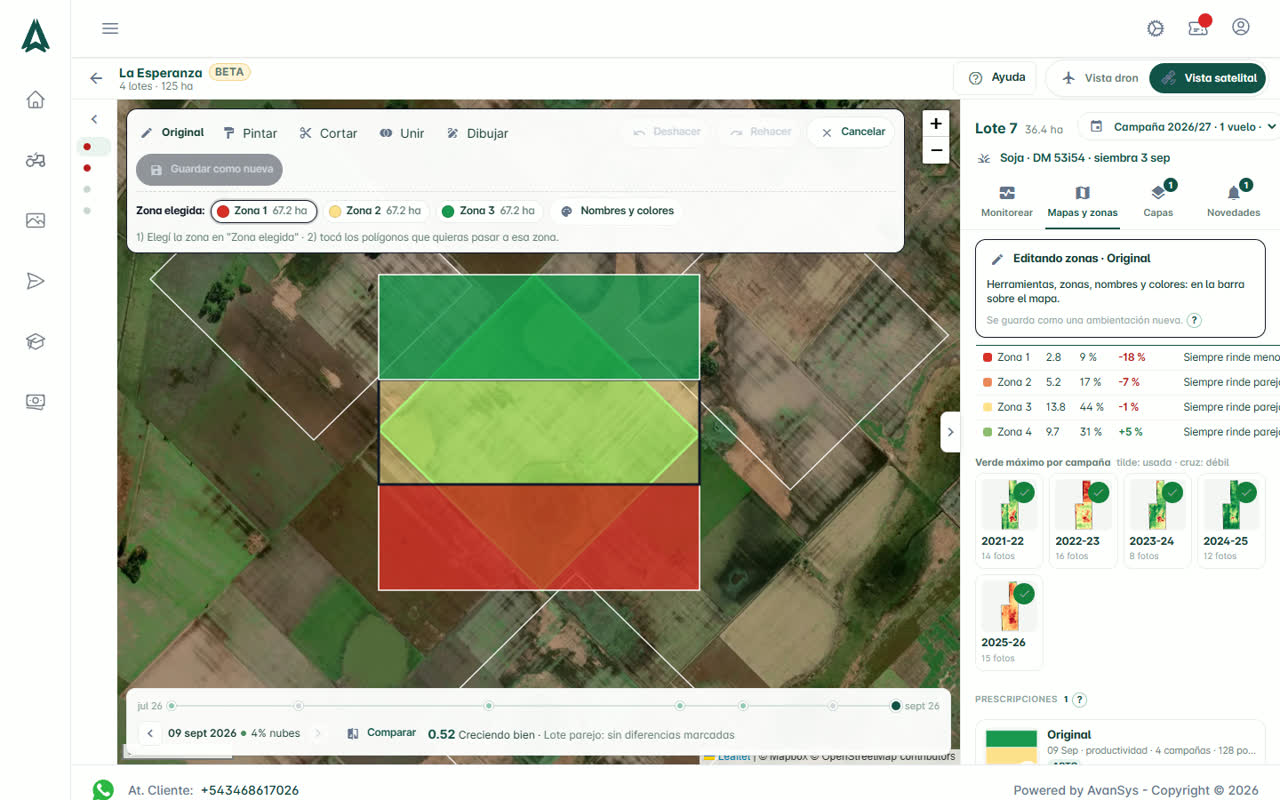1280x800 pixels.
Task: Open tractor machinery section in sidebar
Action: coord(35,160)
